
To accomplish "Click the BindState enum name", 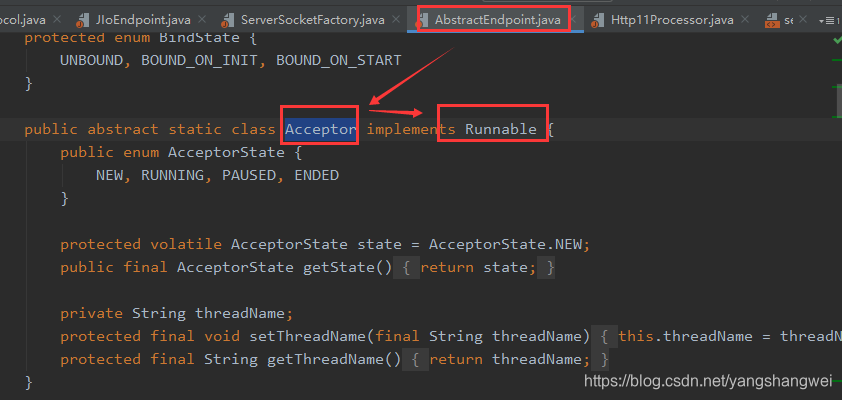I will pos(199,38).
